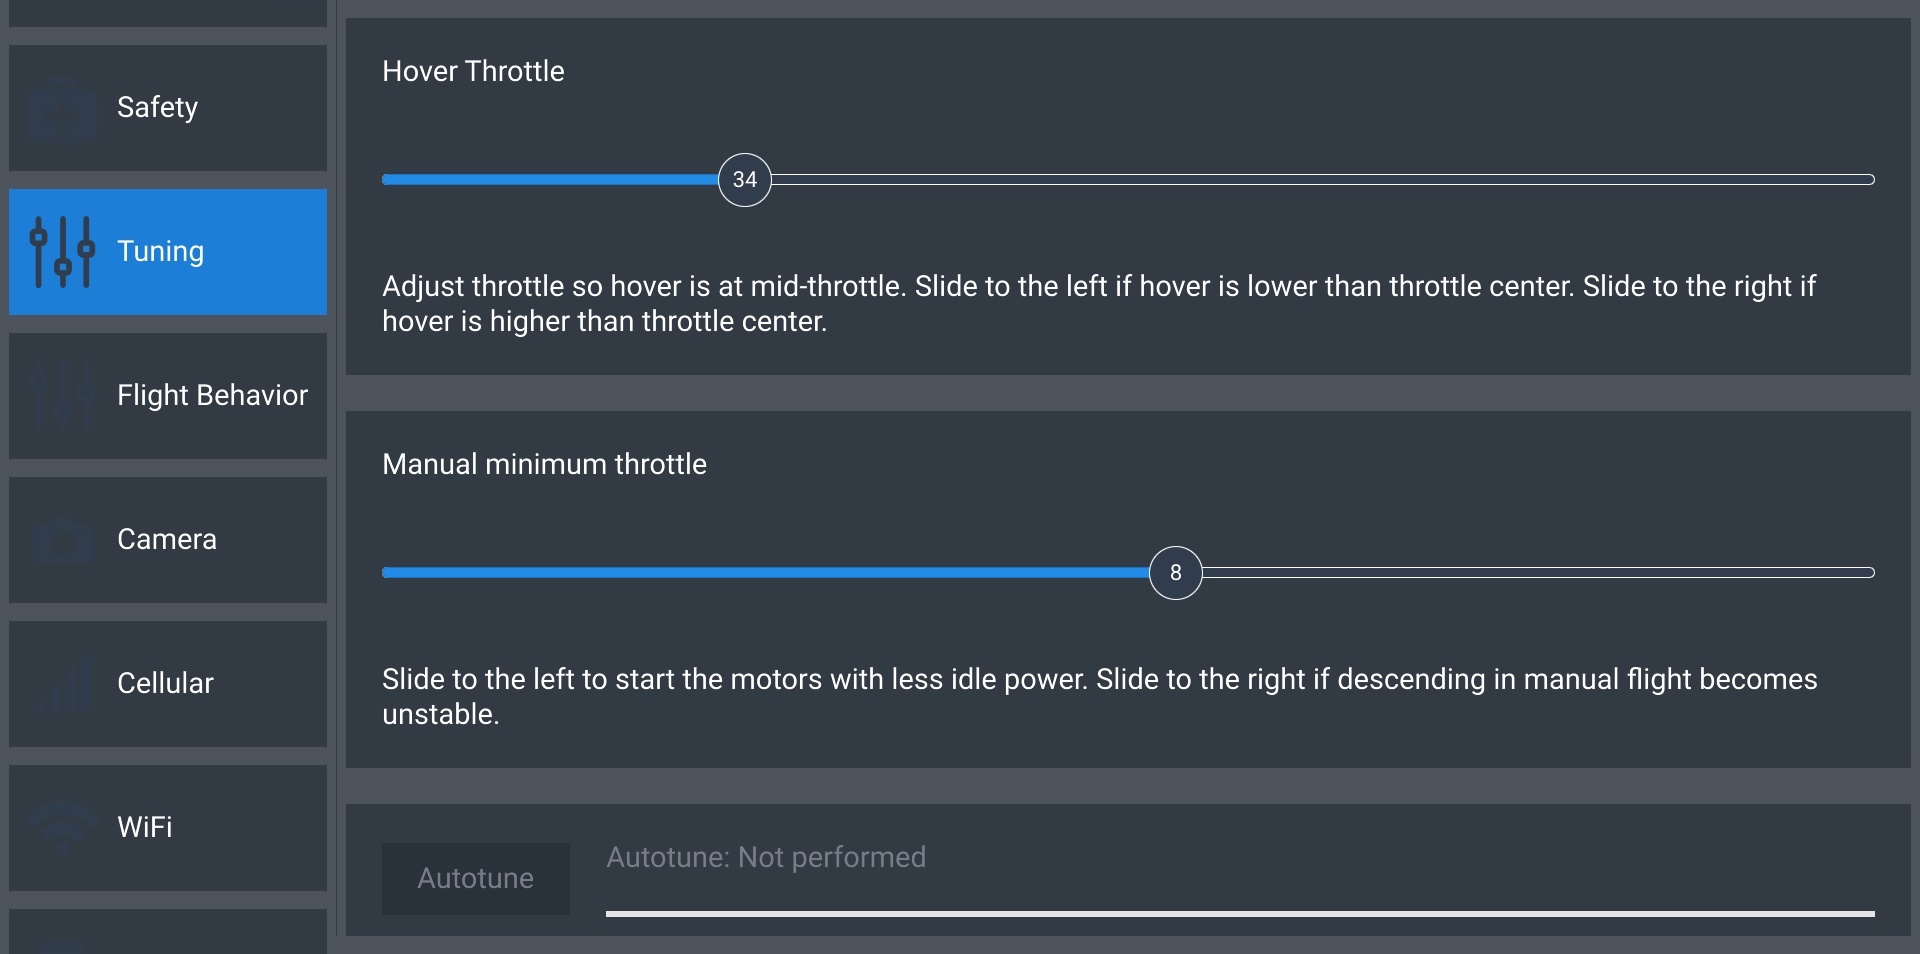Open the WiFi label text
This screenshot has height=954, width=1920.
(144, 828)
